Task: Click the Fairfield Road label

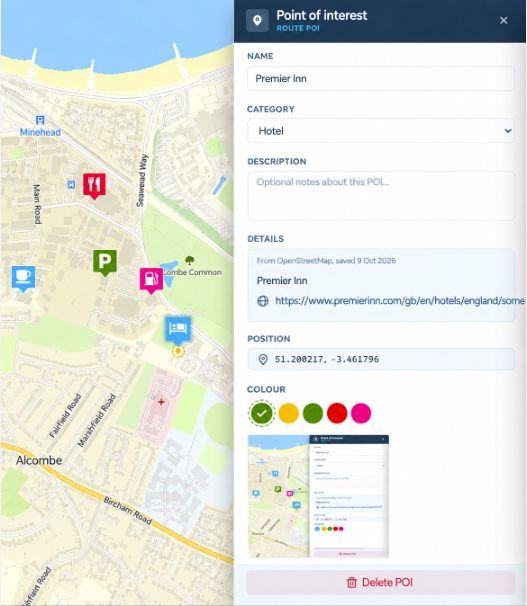Action: click(65, 415)
